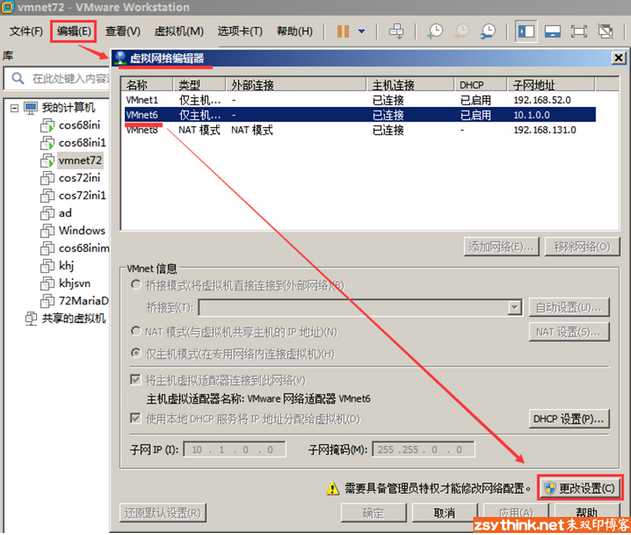This screenshot has width=631, height=535.
Task: Open the 帮助(H) menu
Action: click(295, 31)
